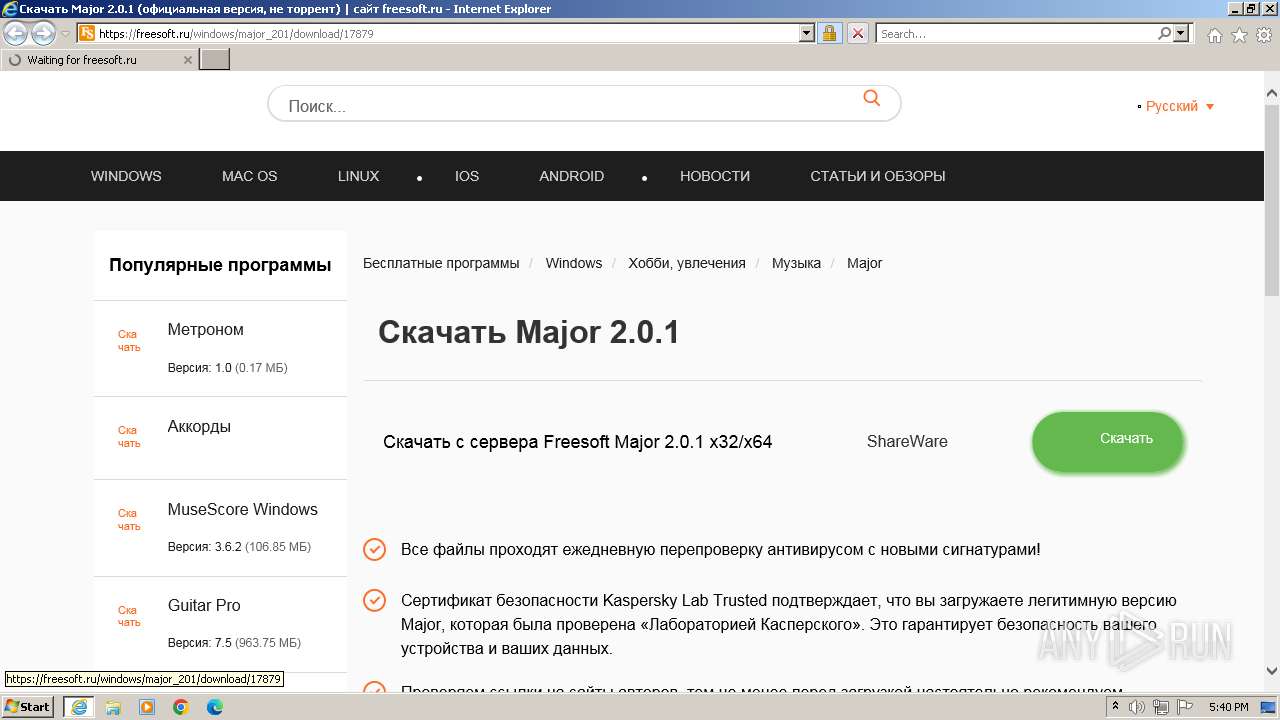Open the MuseScore Windows program link

tap(243, 510)
